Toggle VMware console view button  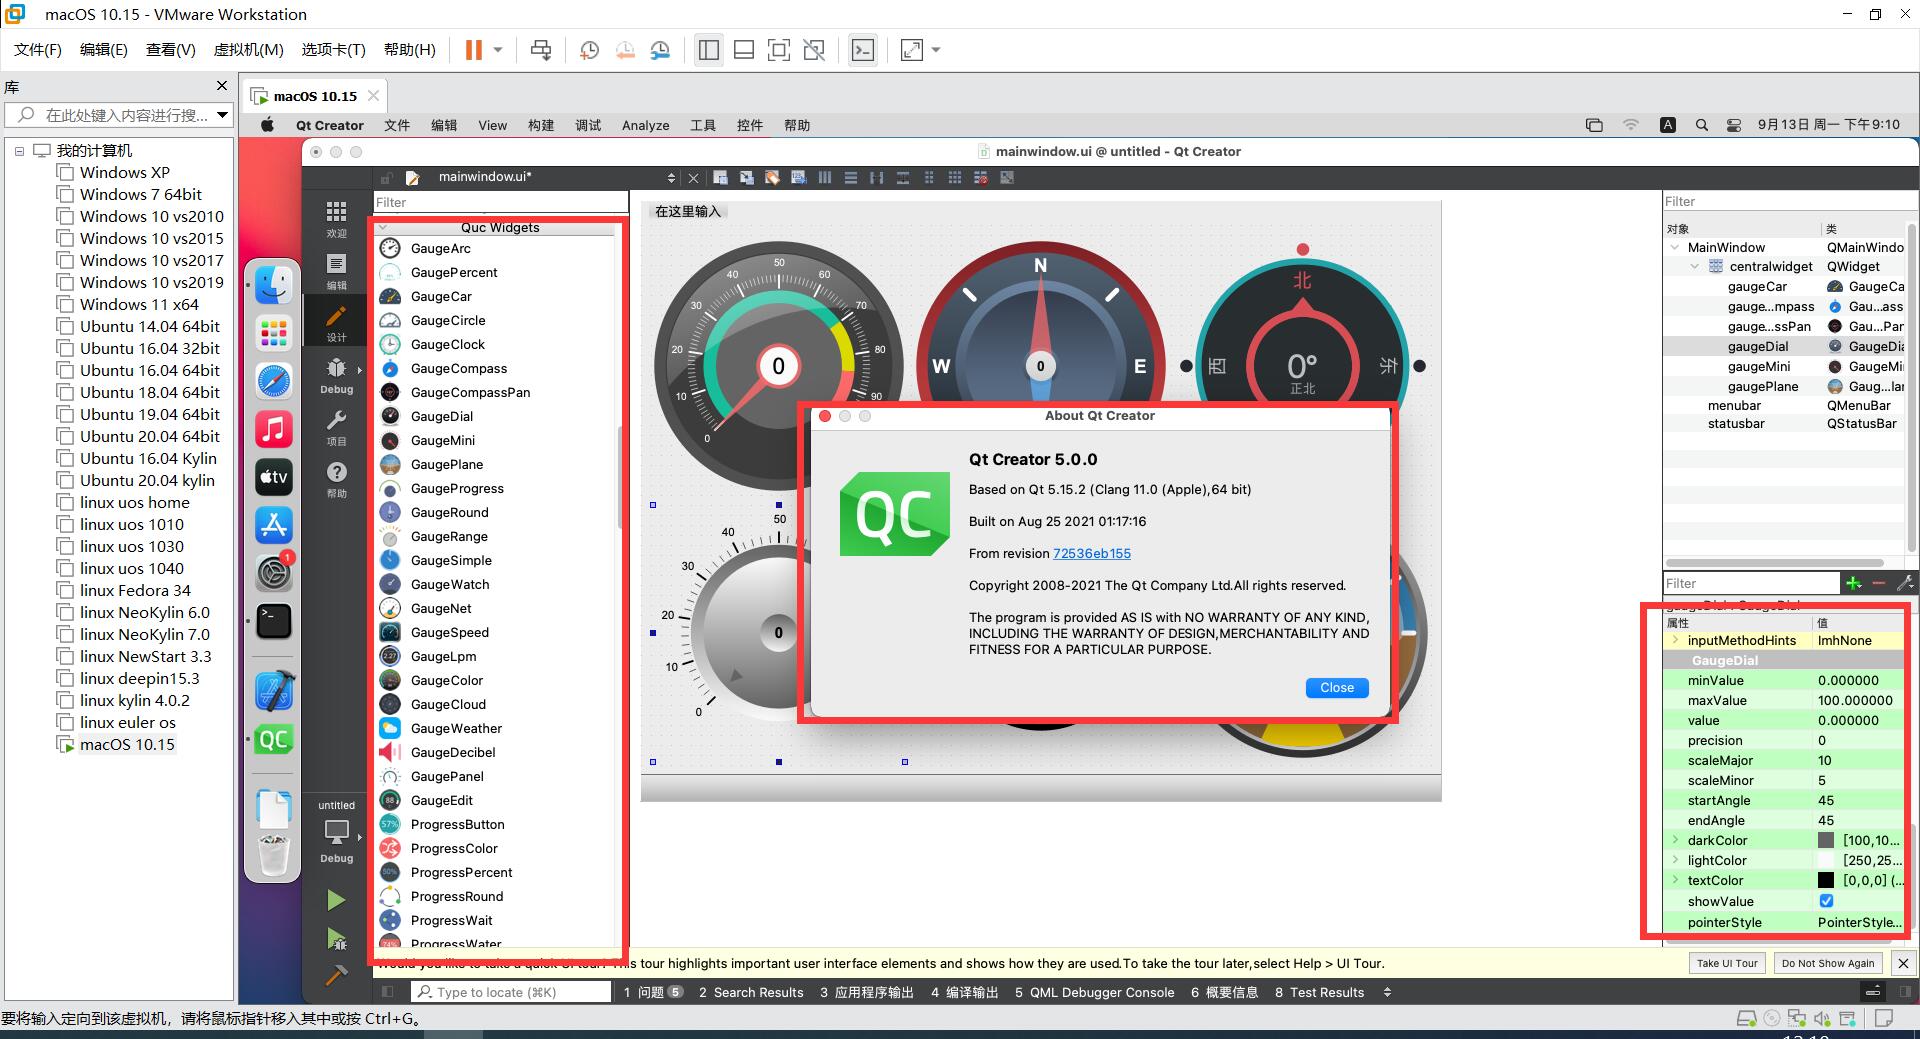pyautogui.click(x=862, y=50)
